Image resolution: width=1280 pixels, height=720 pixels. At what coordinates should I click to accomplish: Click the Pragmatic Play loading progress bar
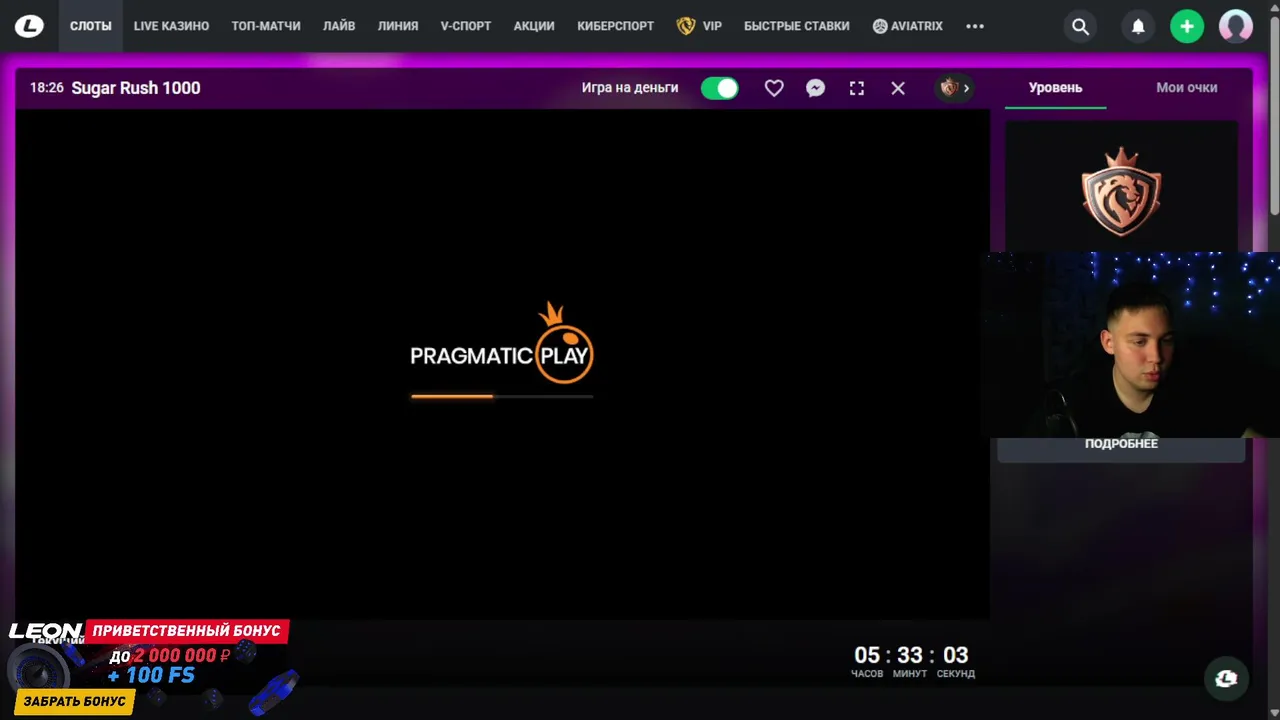click(x=502, y=396)
